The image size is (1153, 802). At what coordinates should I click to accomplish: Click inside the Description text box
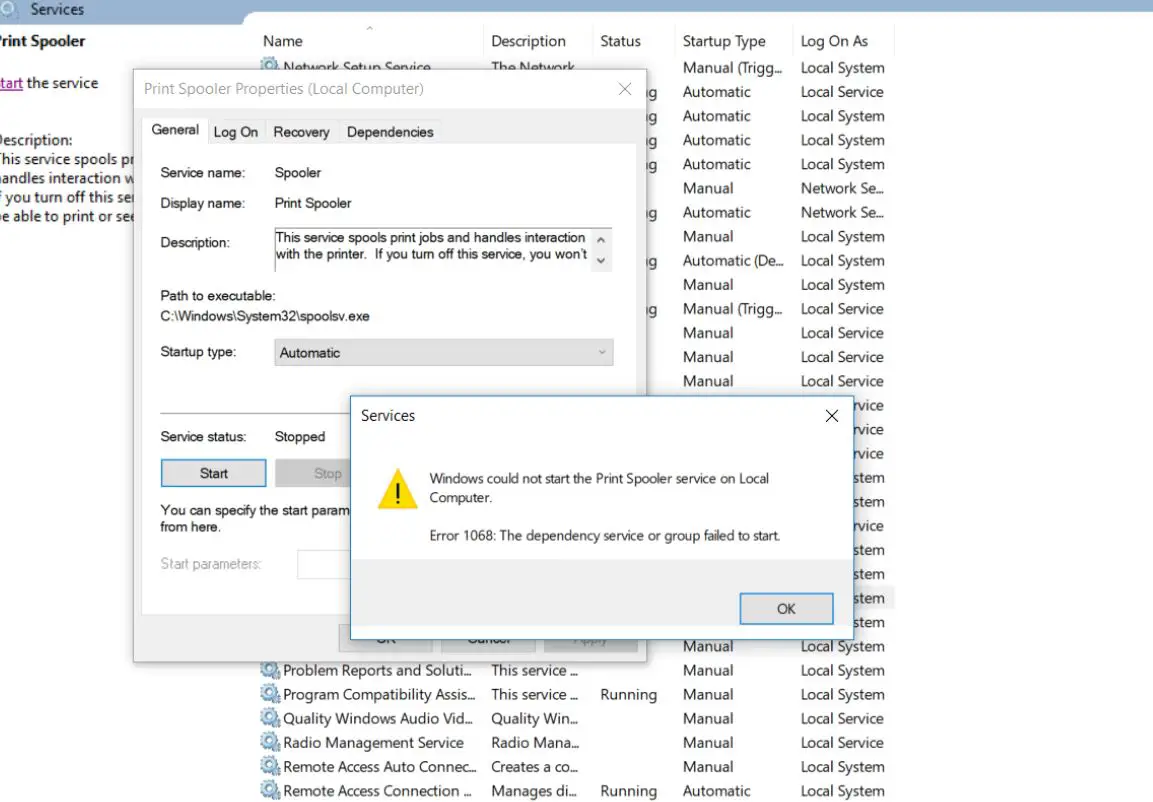click(x=432, y=248)
